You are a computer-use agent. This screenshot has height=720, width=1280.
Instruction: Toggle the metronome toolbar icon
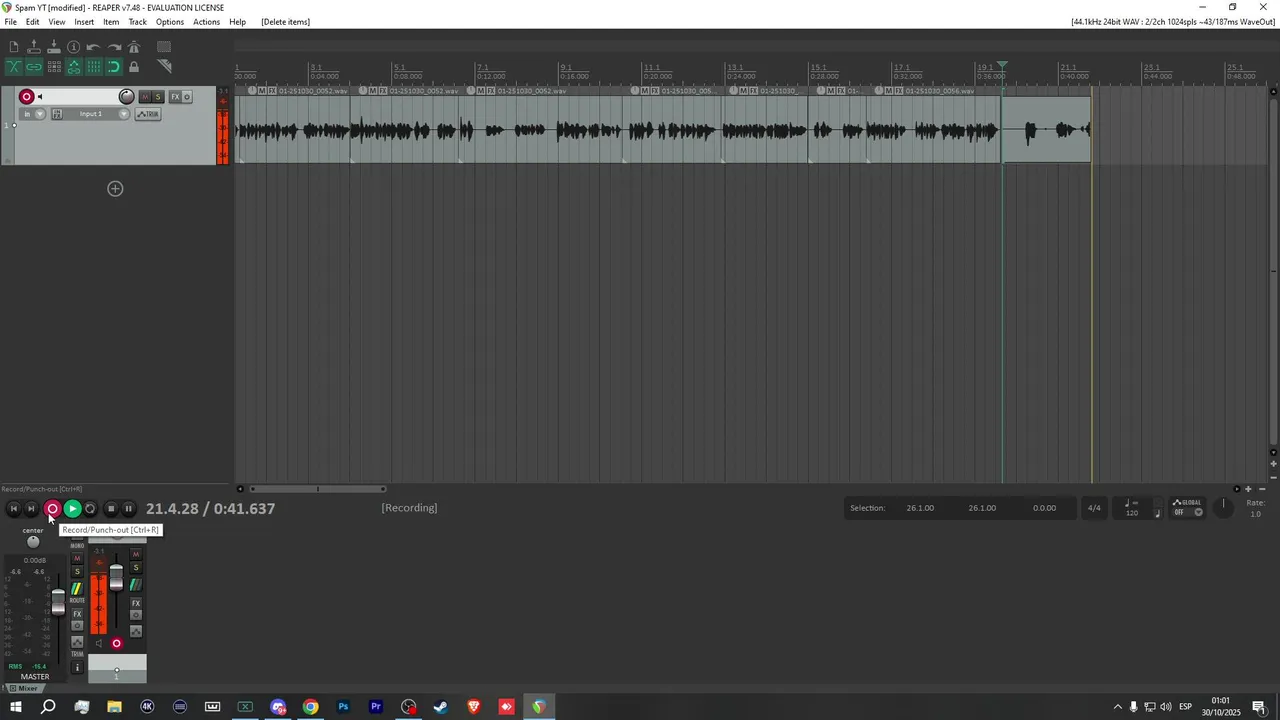click(x=134, y=47)
